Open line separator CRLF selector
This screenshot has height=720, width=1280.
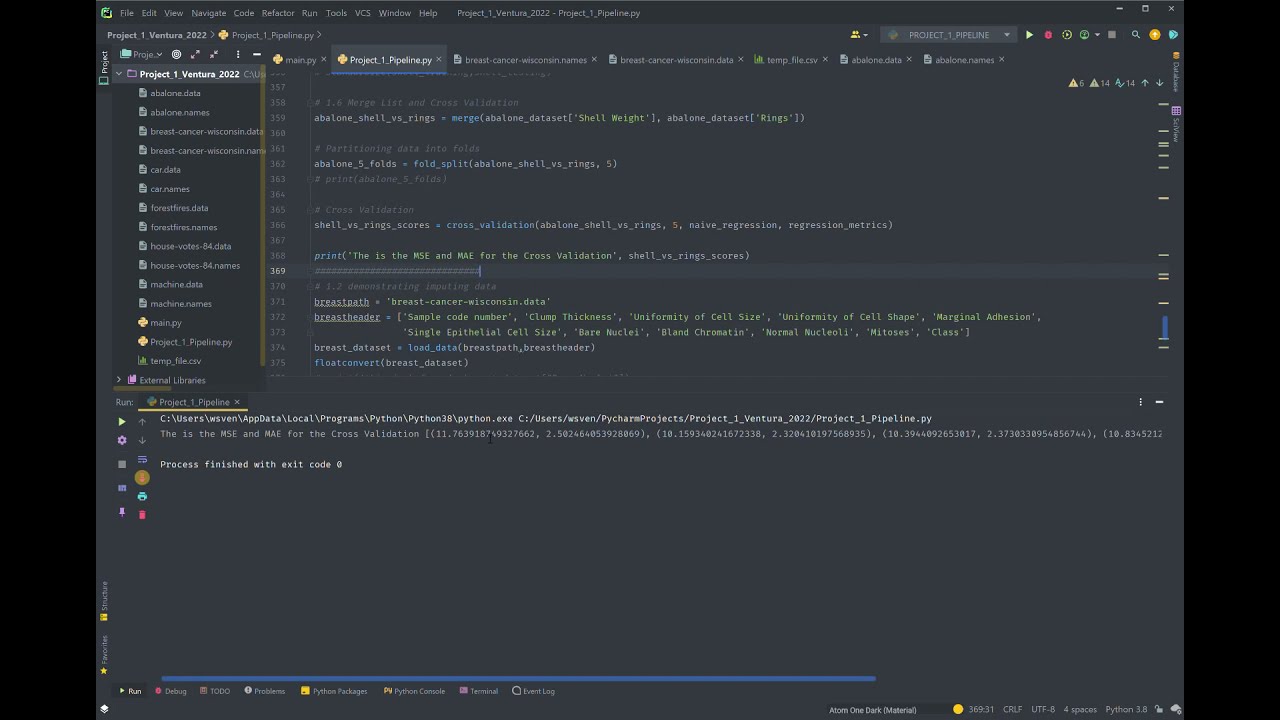pyautogui.click(x=1013, y=709)
